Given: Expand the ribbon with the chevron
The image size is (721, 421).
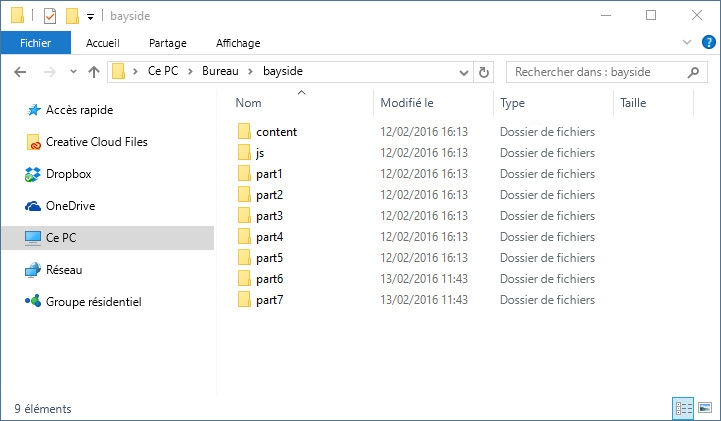Looking at the screenshot, I should (686, 43).
